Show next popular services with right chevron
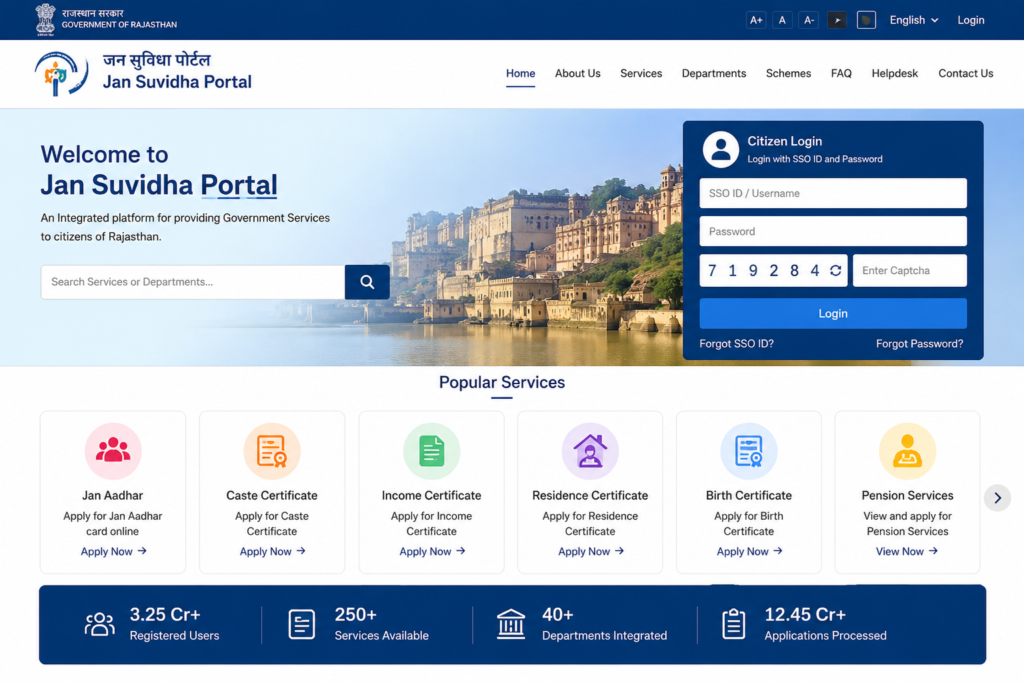 coord(997,498)
